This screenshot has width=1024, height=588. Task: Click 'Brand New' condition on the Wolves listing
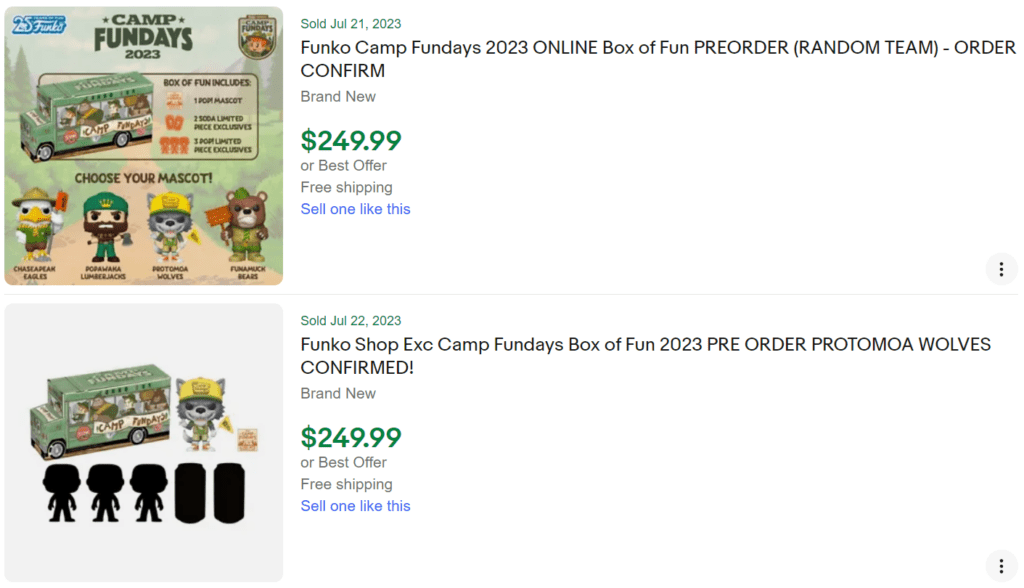pos(337,393)
